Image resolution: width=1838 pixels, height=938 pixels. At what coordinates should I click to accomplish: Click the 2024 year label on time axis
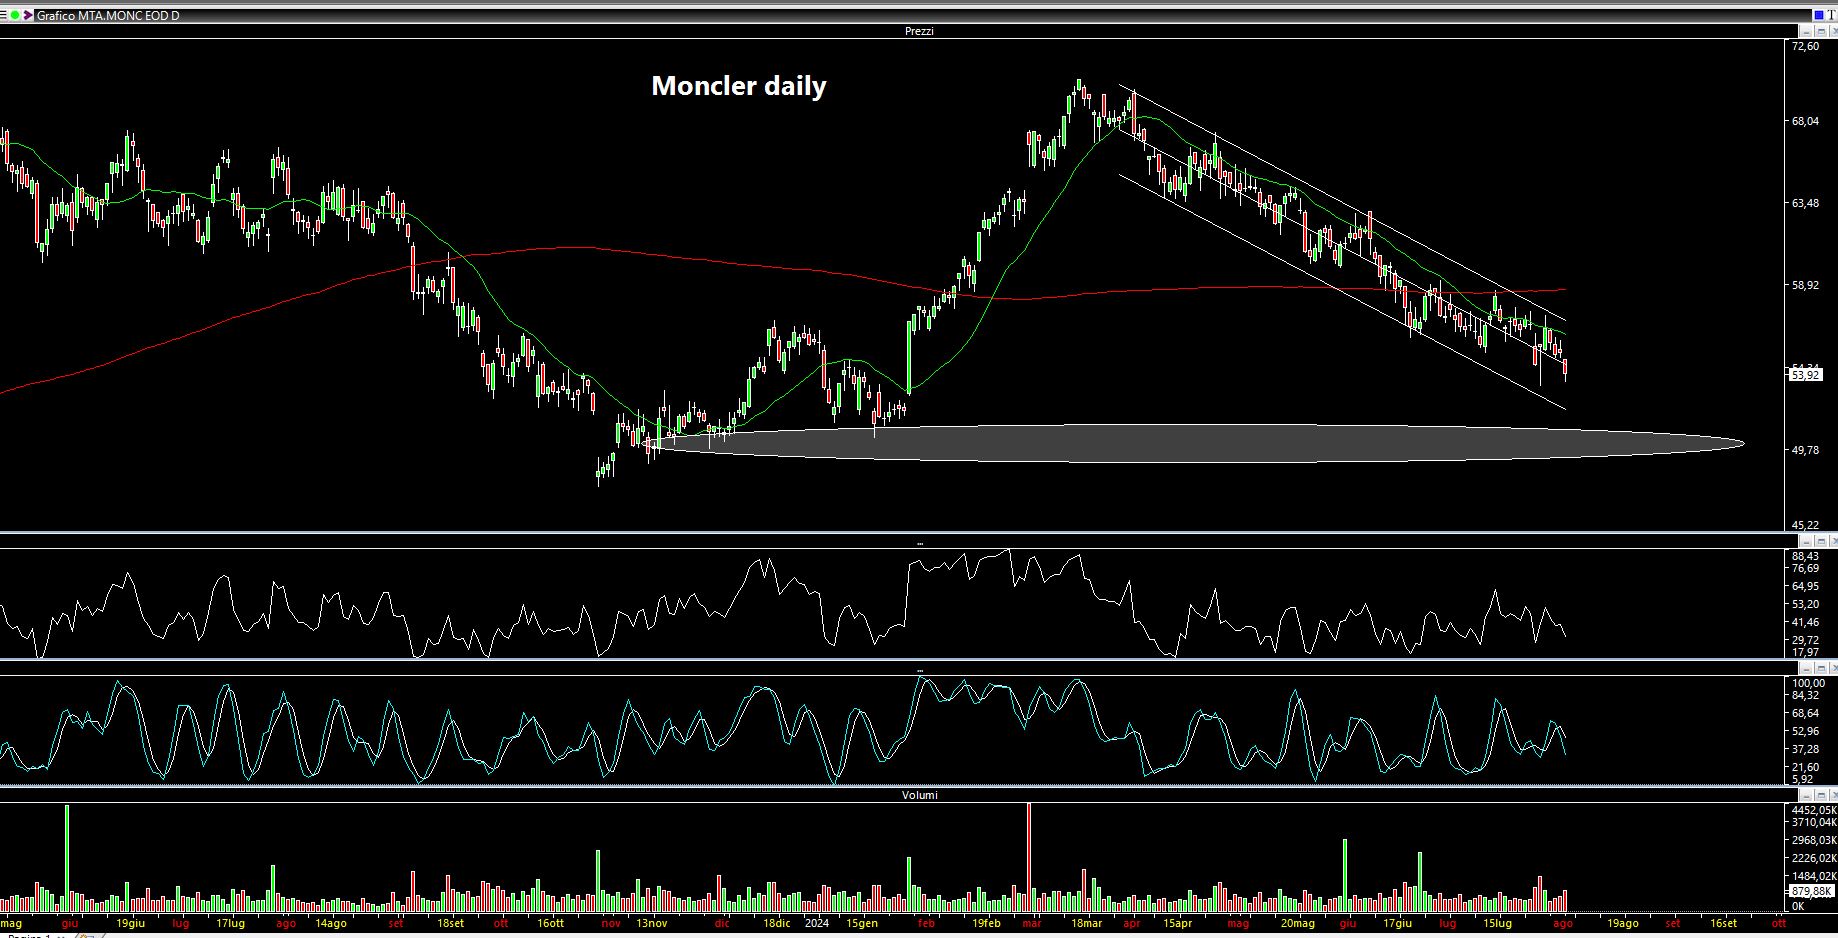click(x=816, y=923)
